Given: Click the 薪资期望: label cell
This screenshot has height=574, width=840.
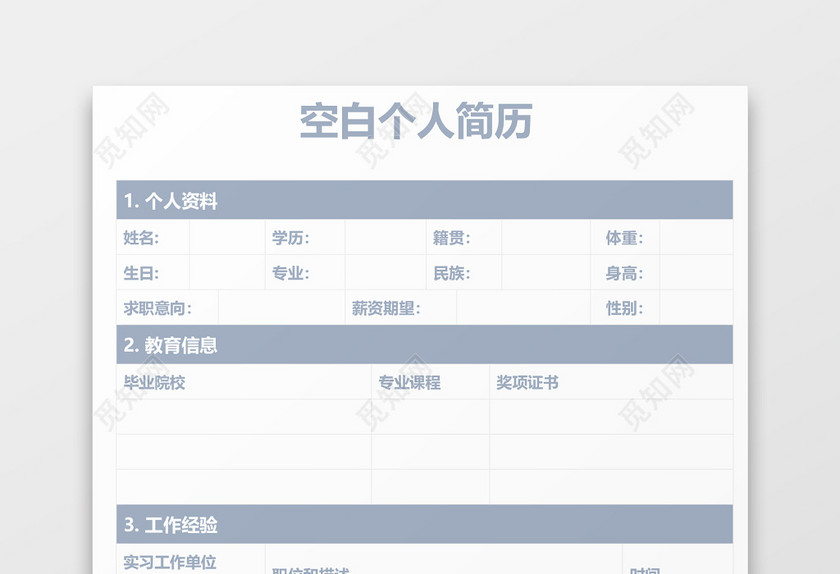Looking at the screenshot, I should pos(401,308).
